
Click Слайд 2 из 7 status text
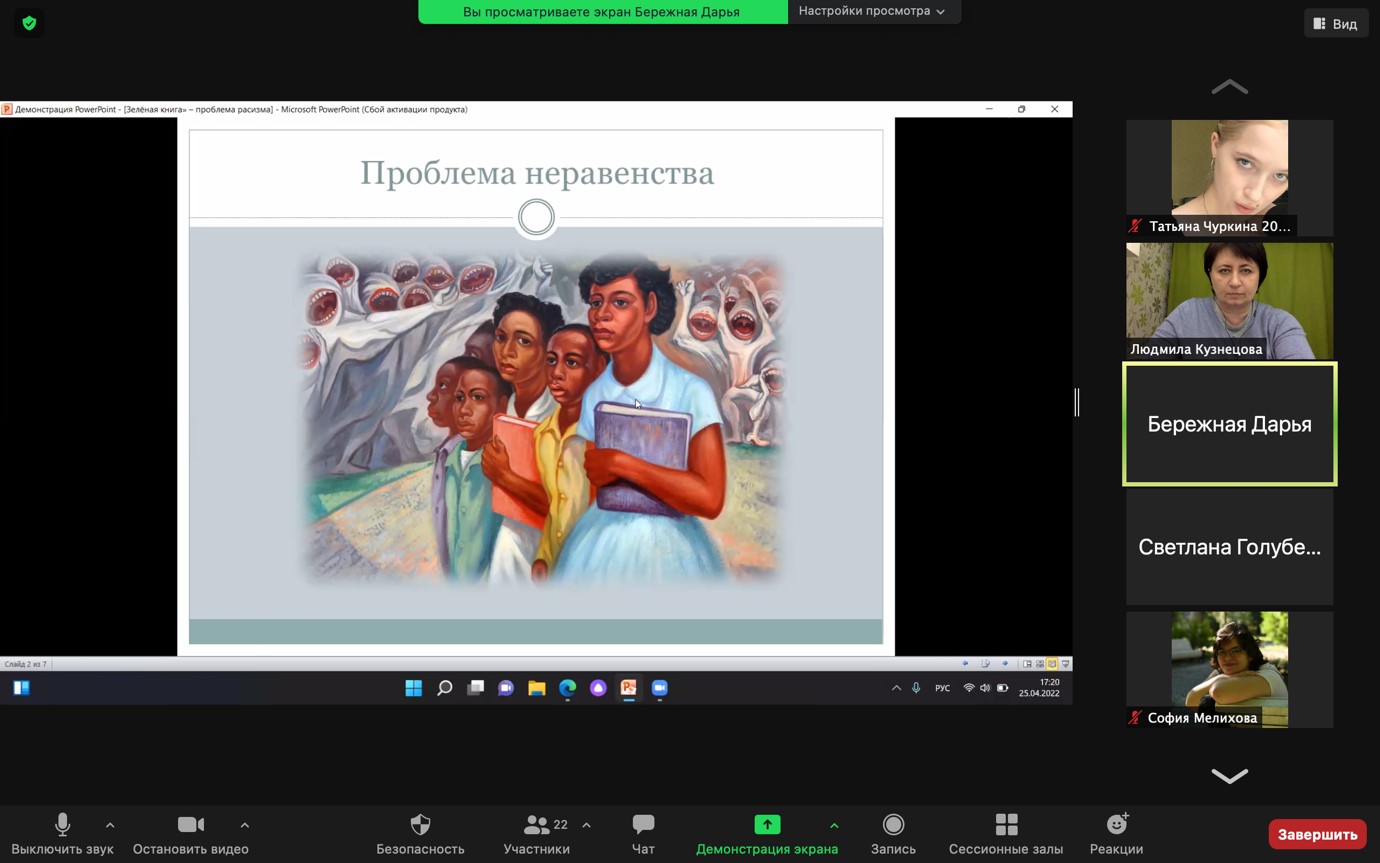pos(26,664)
